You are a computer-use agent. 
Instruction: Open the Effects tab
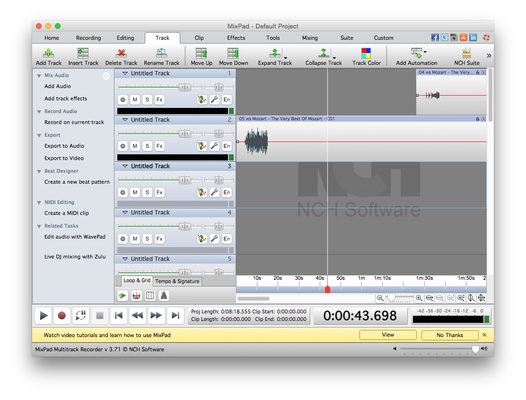236,38
